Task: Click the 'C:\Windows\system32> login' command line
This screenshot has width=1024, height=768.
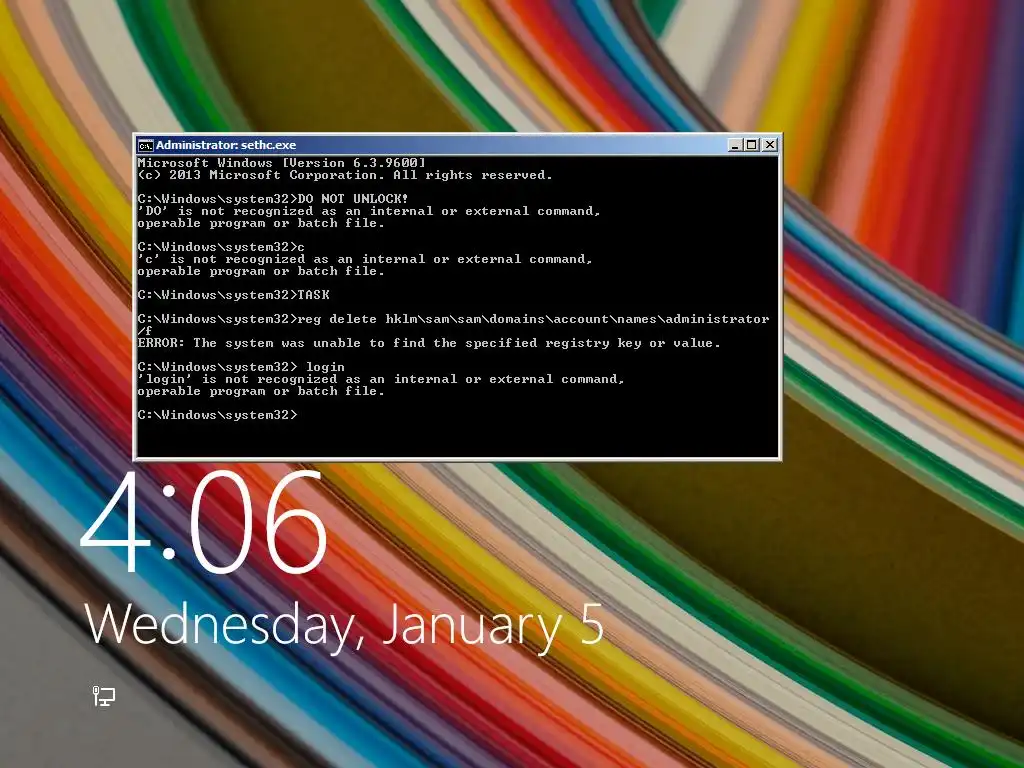Action: tap(241, 367)
